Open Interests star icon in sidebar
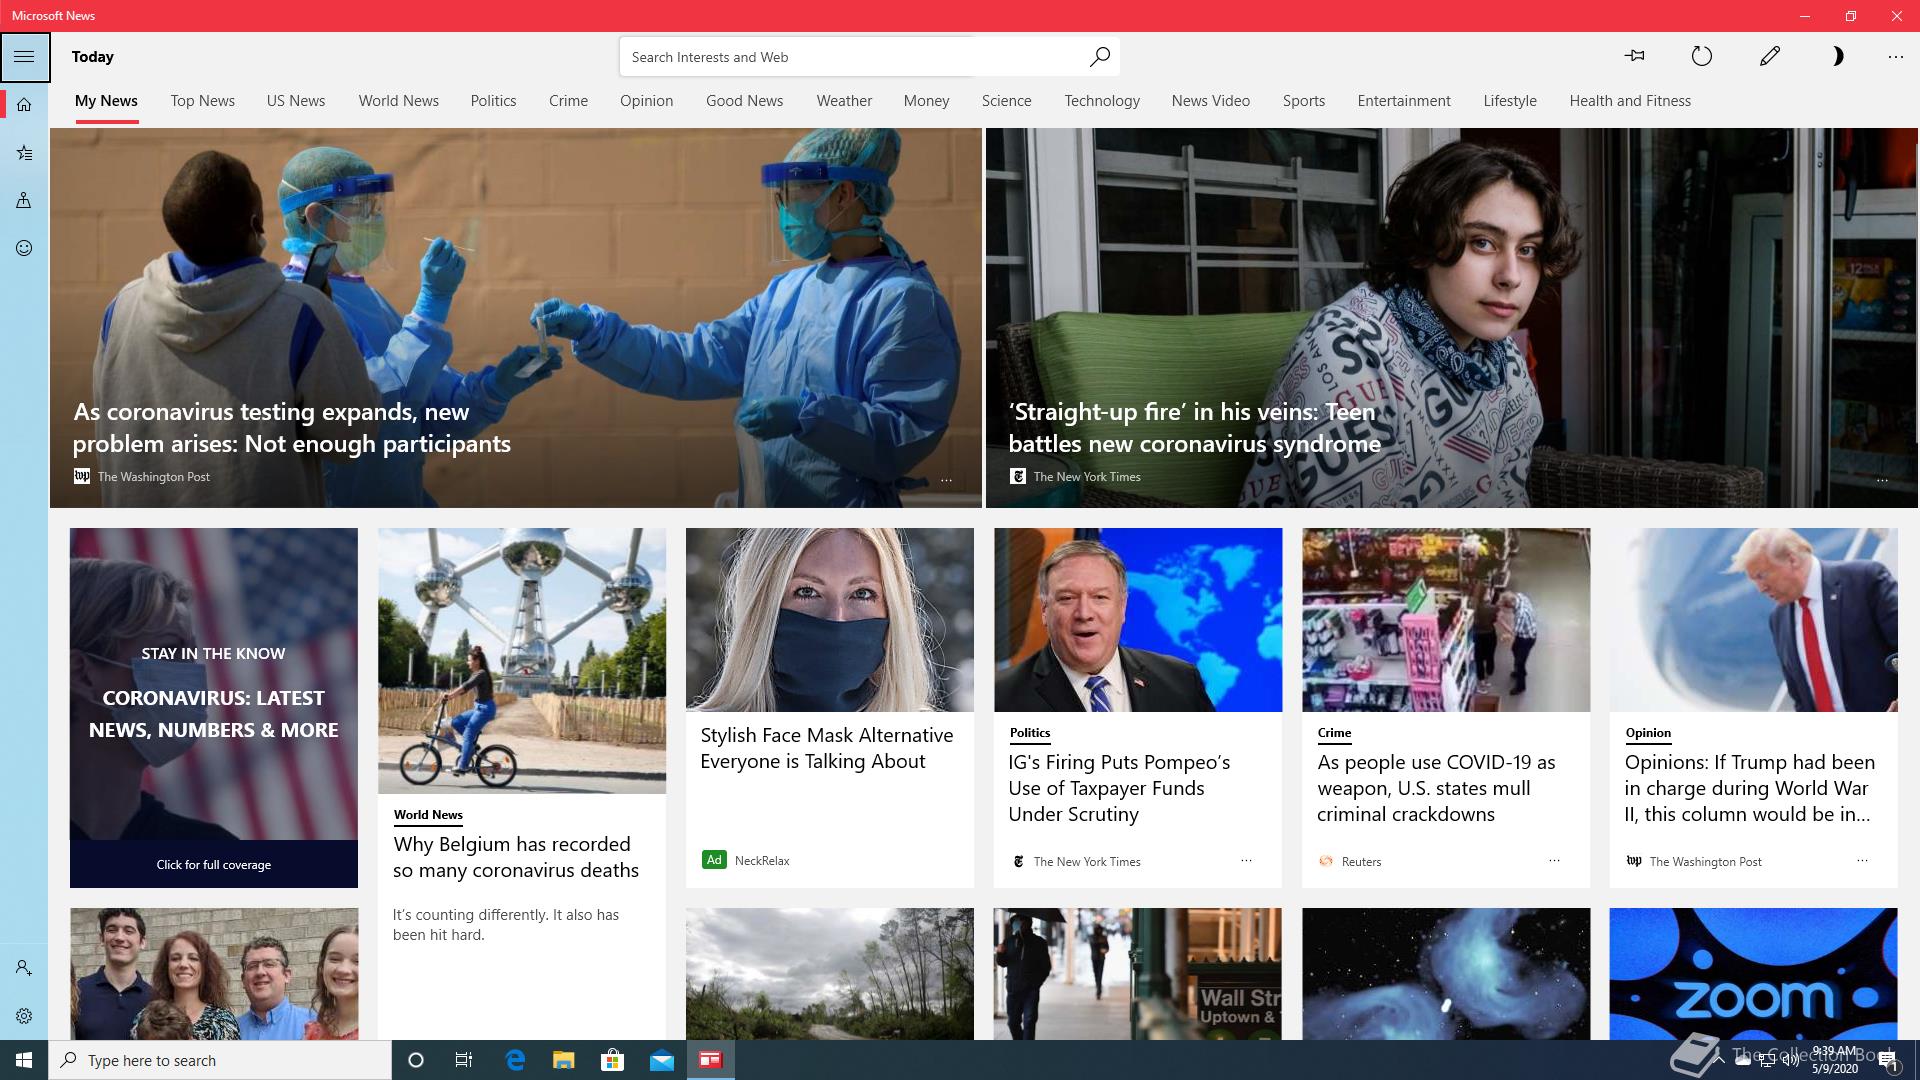This screenshot has width=1920, height=1080. (24, 152)
